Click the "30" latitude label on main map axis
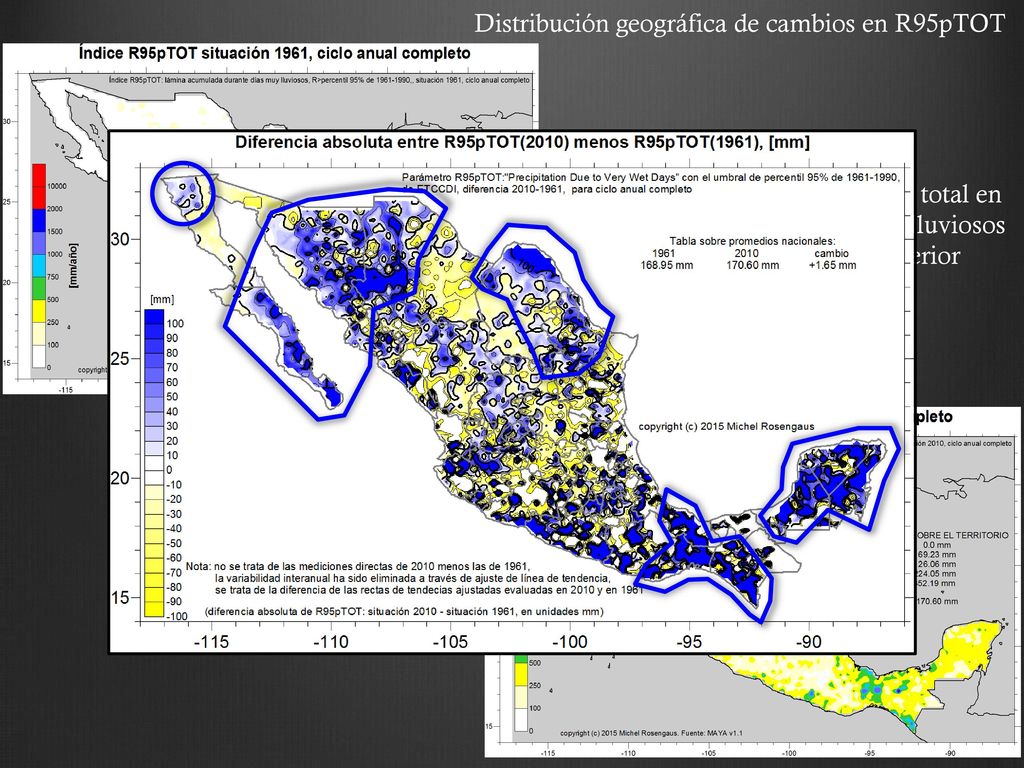 [120, 239]
